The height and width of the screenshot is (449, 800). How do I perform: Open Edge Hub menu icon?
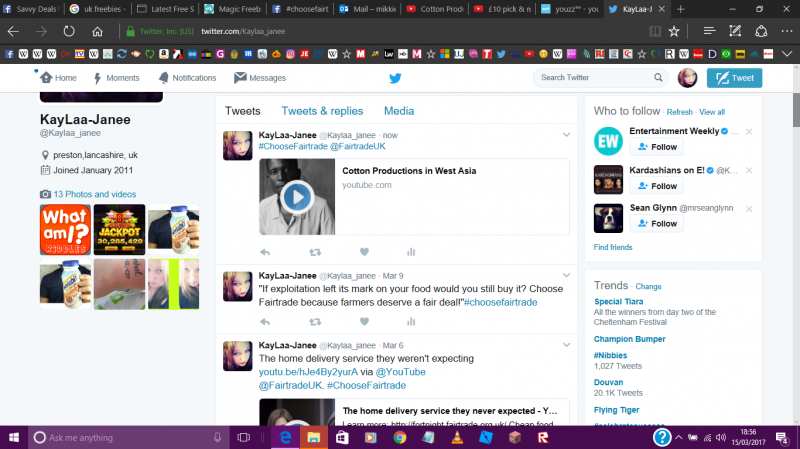[x=709, y=31]
